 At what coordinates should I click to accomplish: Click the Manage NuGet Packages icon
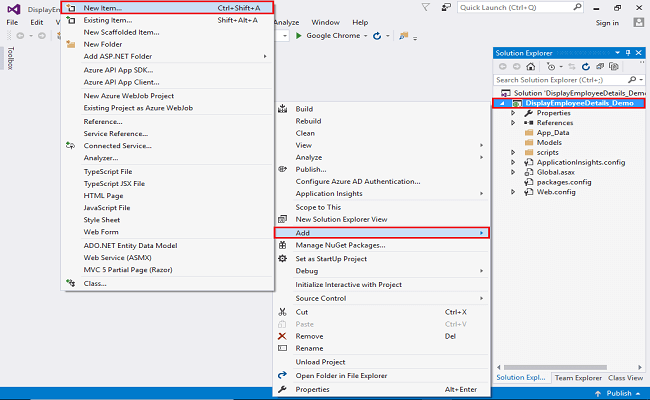(282, 245)
